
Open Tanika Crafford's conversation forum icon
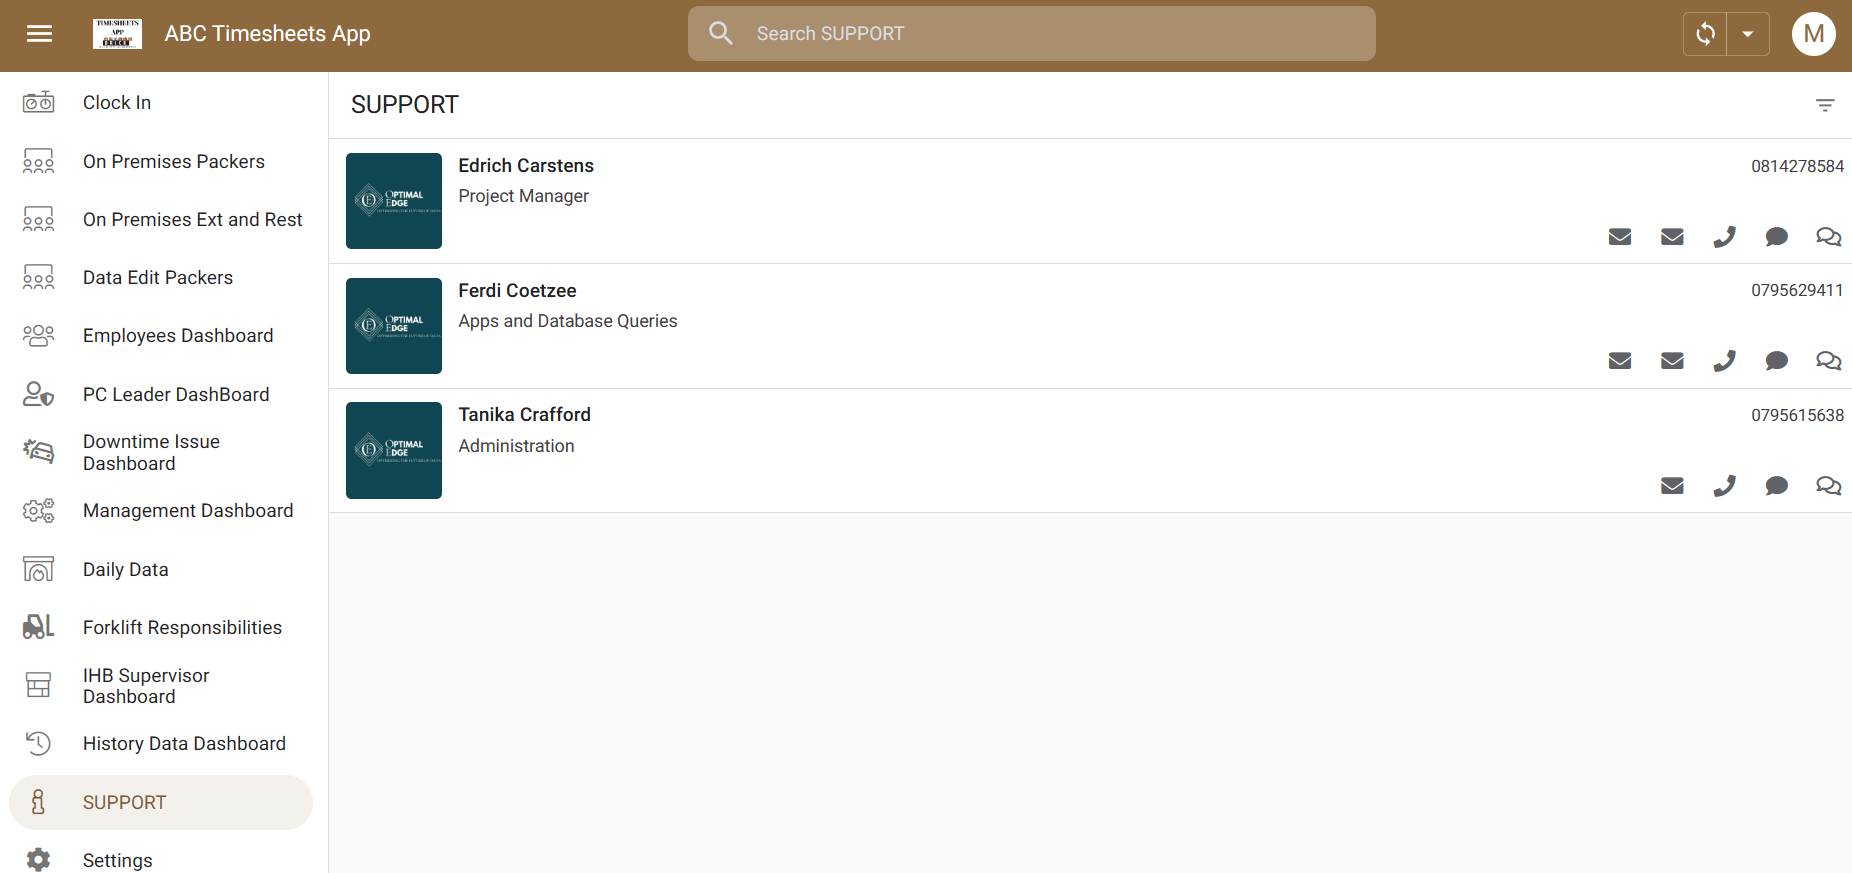[1828, 486]
